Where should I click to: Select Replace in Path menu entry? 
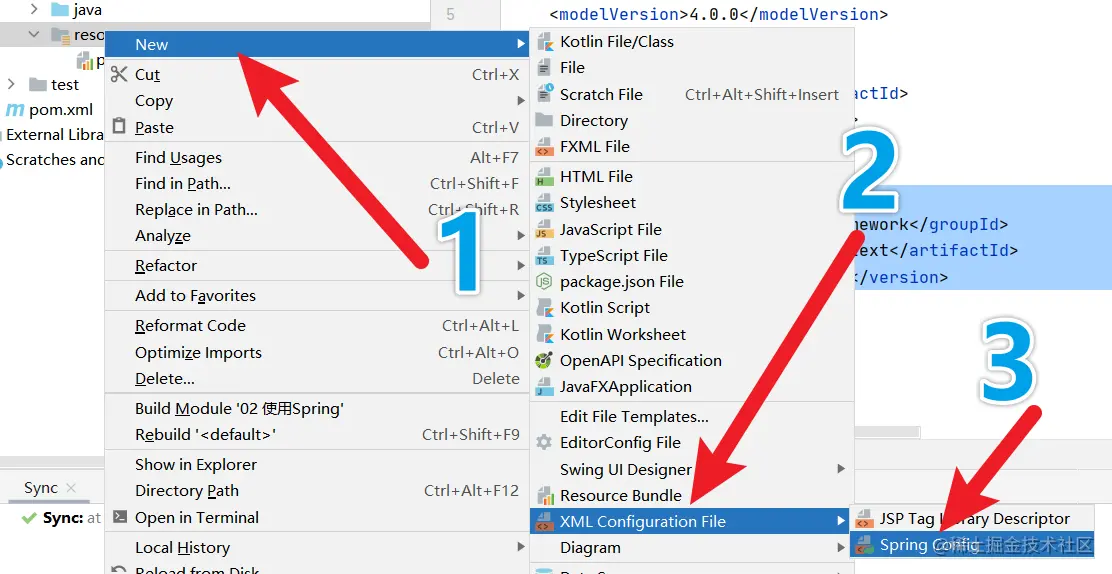coord(316,210)
